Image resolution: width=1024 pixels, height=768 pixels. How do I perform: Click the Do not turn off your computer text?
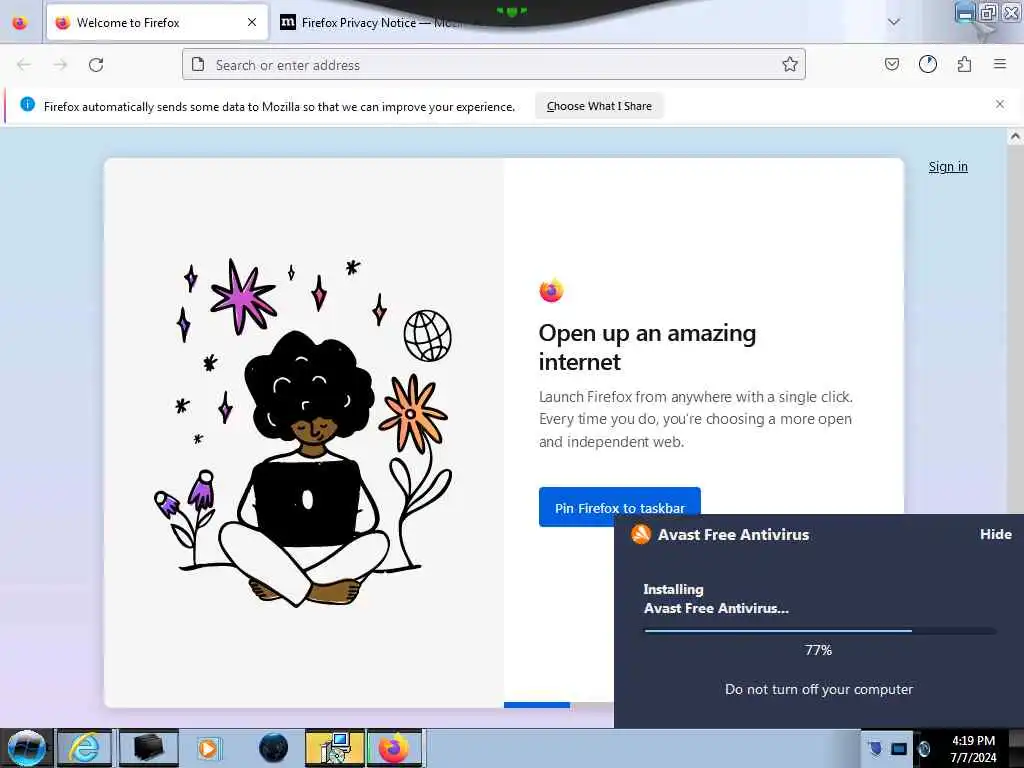(819, 689)
